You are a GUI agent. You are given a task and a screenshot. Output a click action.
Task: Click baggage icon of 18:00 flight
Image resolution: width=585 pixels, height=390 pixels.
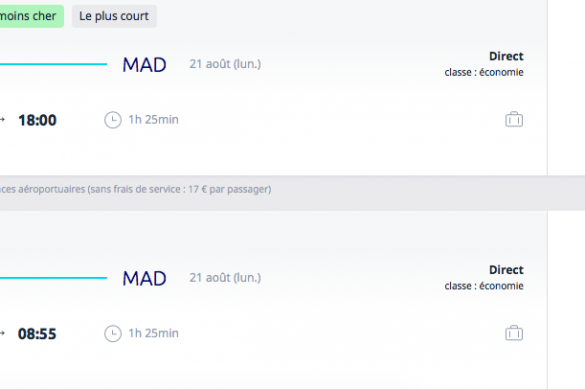click(514, 119)
